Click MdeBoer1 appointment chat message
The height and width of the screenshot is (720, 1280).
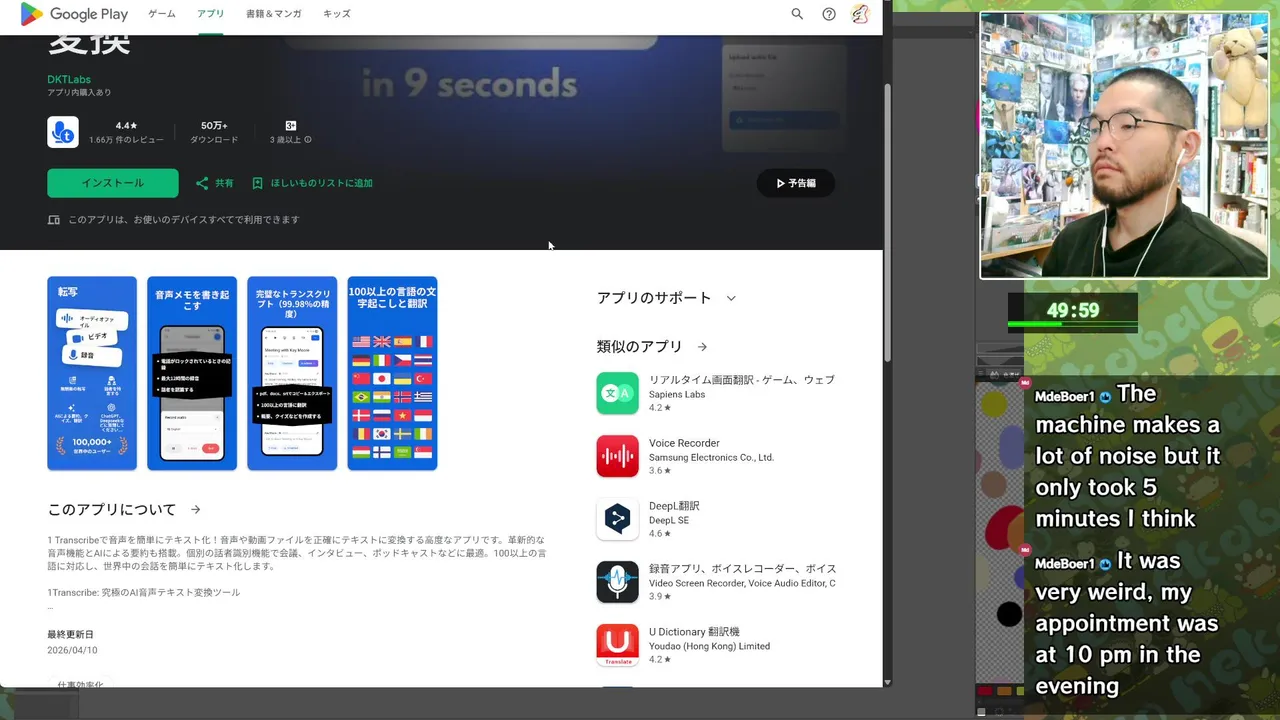pos(1127,623)
